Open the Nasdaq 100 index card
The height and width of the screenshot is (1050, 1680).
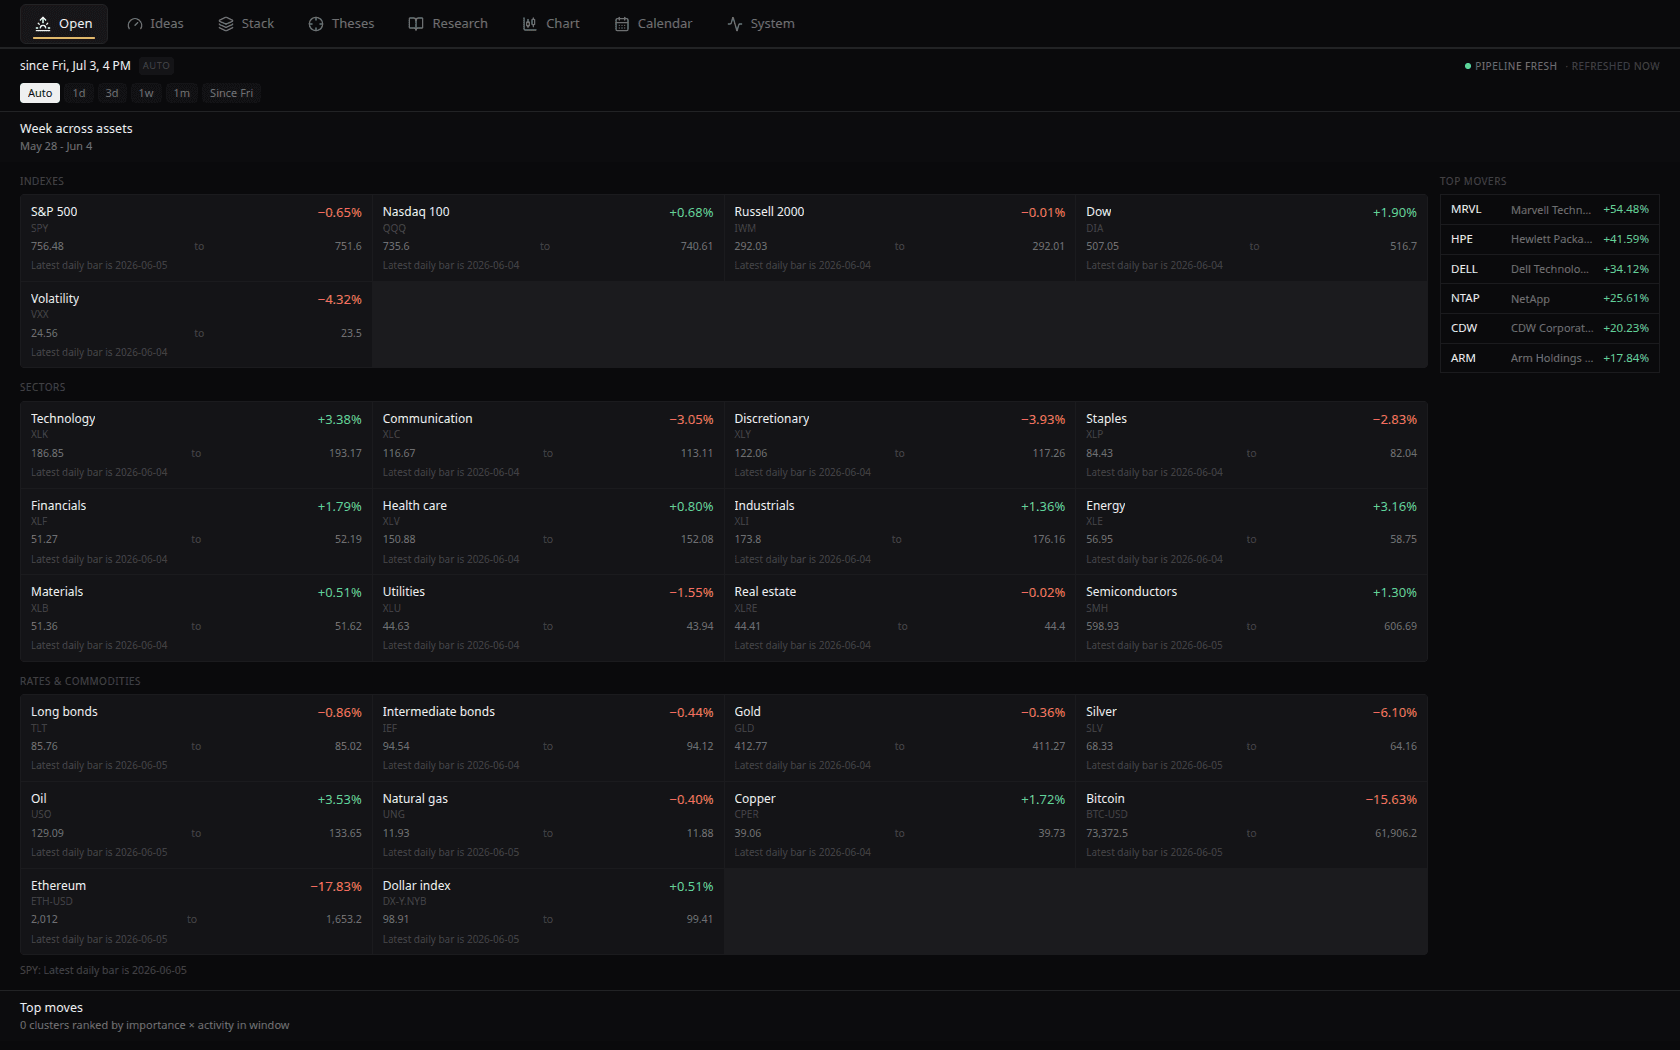click(x=548, y=238)
